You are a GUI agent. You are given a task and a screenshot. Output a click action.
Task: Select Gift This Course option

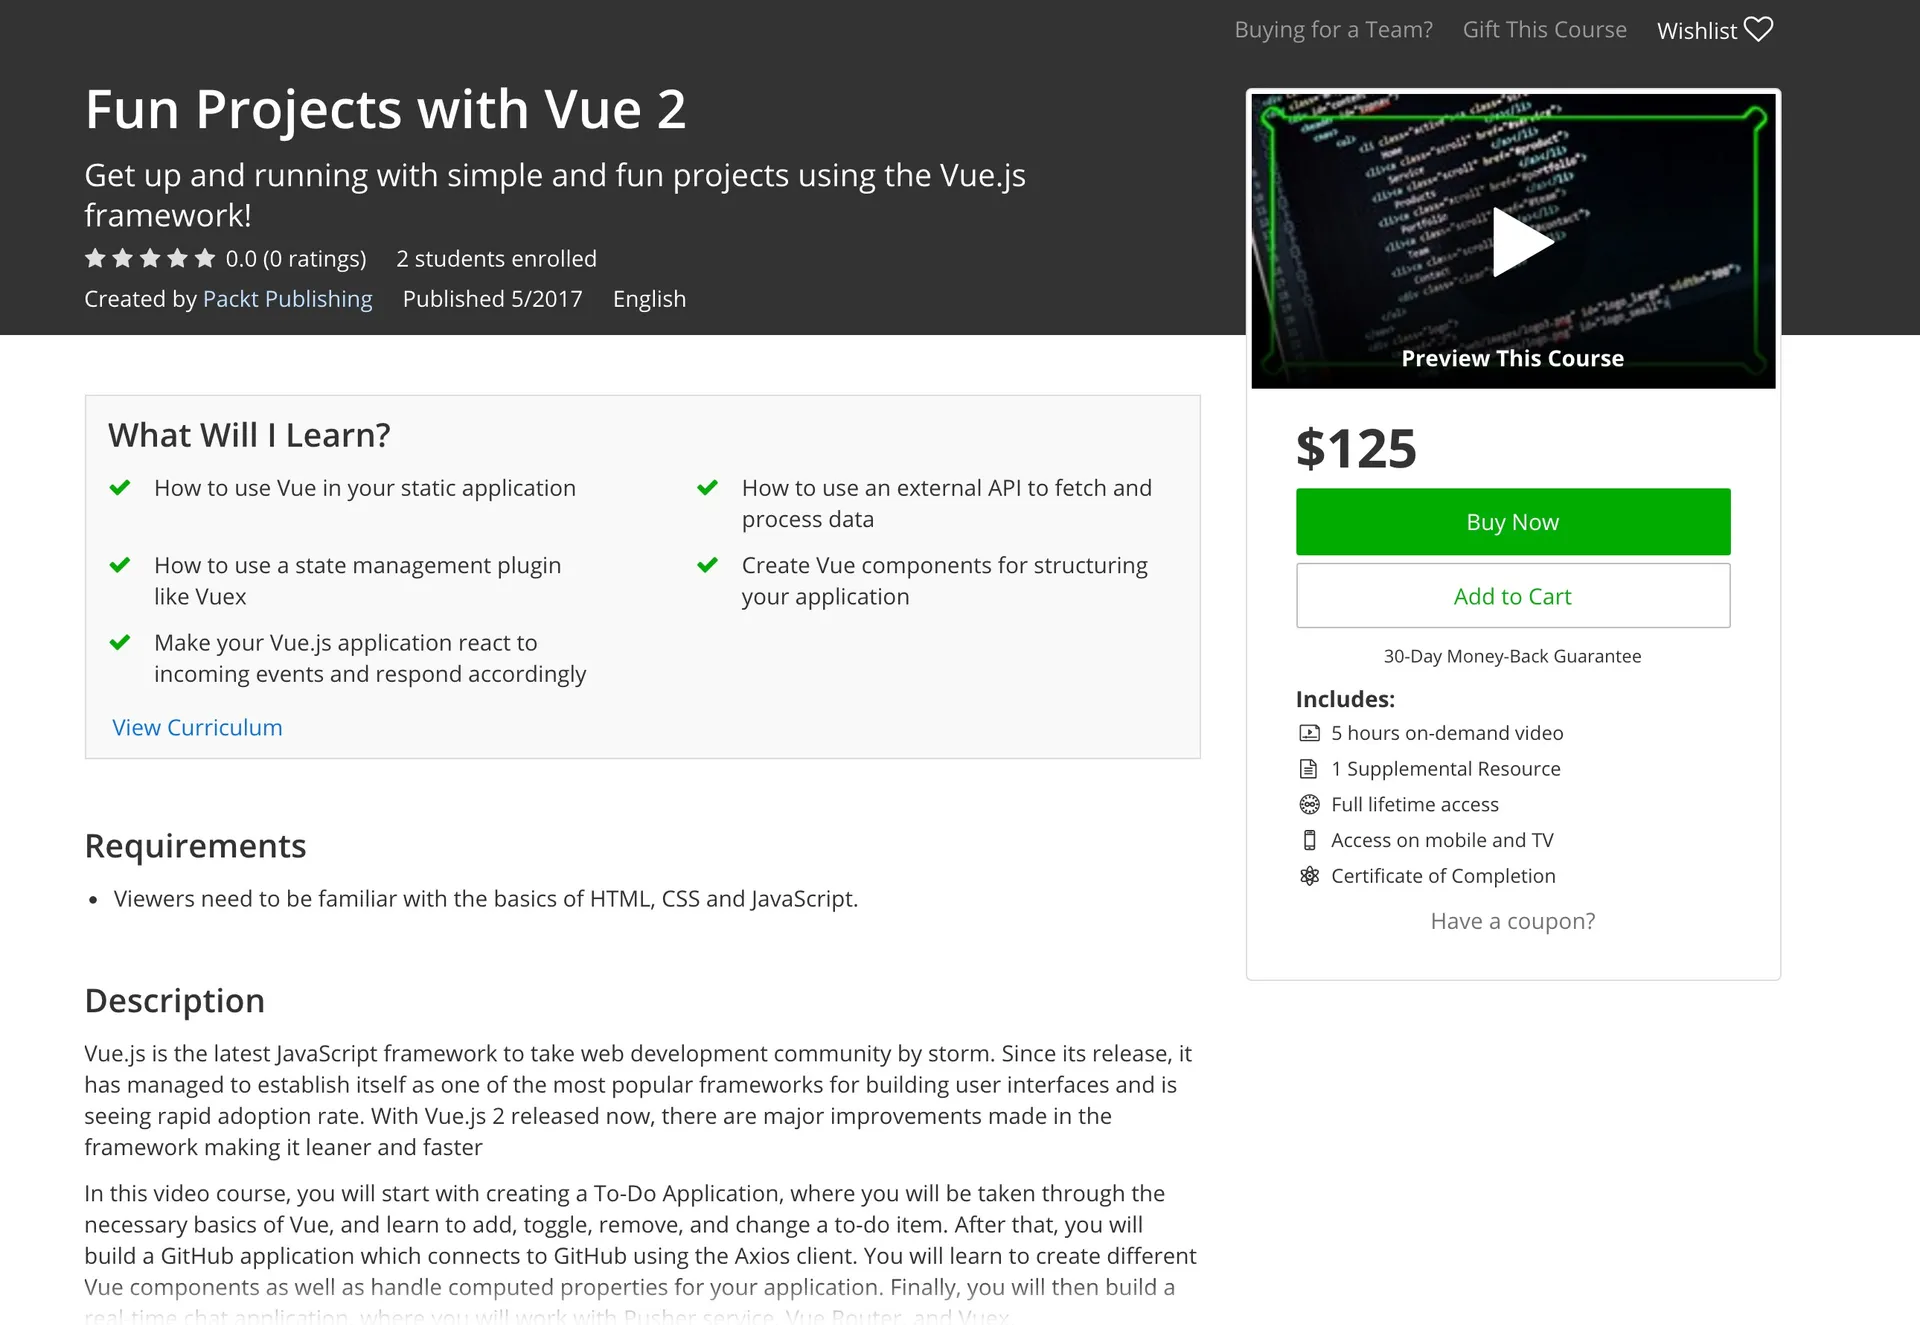pos(1544,30)
